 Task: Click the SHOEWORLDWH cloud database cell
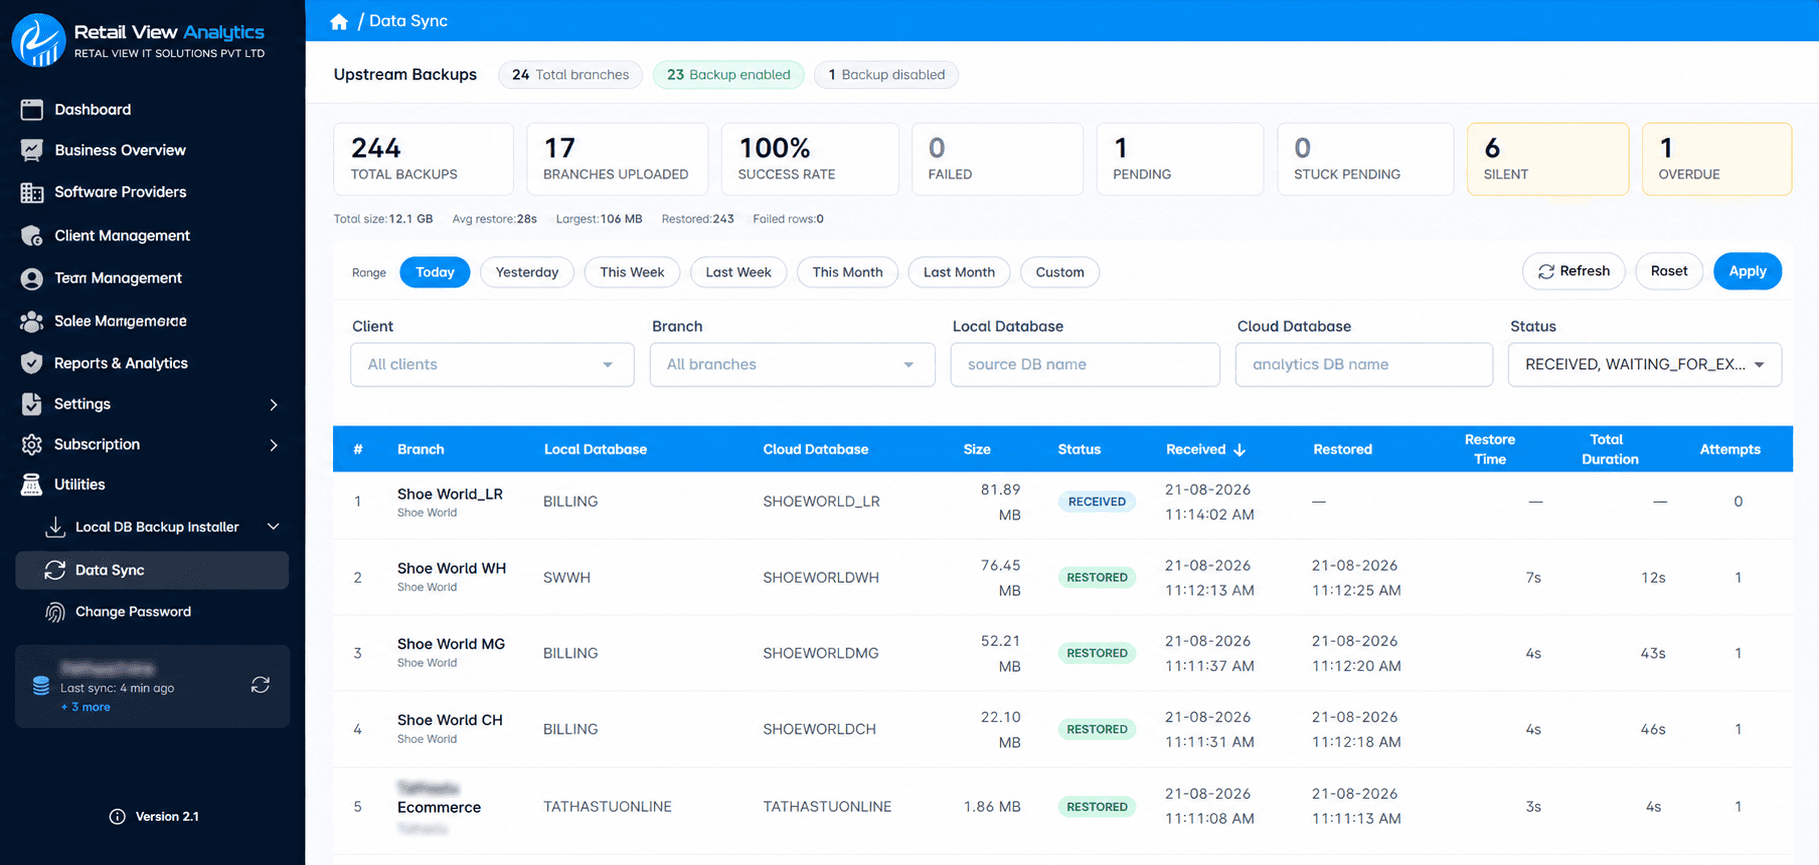pyautogui.click(x=821, y=578)
